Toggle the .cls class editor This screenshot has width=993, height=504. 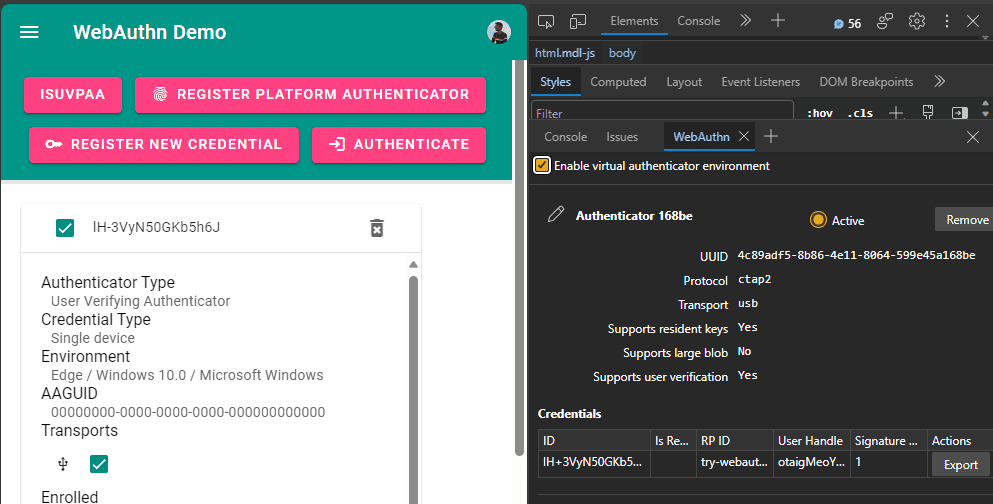(860, 113)
